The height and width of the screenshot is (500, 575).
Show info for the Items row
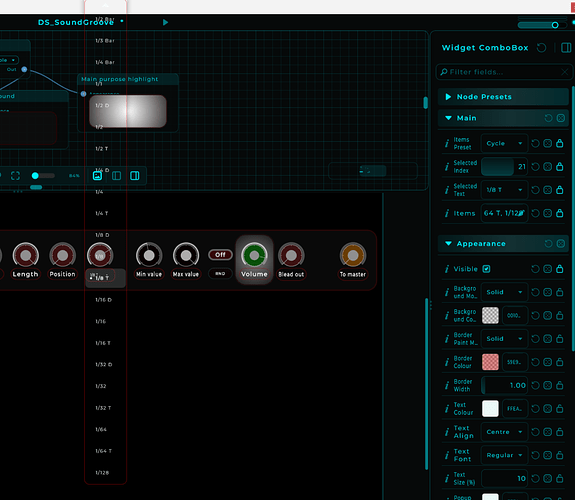point(447,213)
